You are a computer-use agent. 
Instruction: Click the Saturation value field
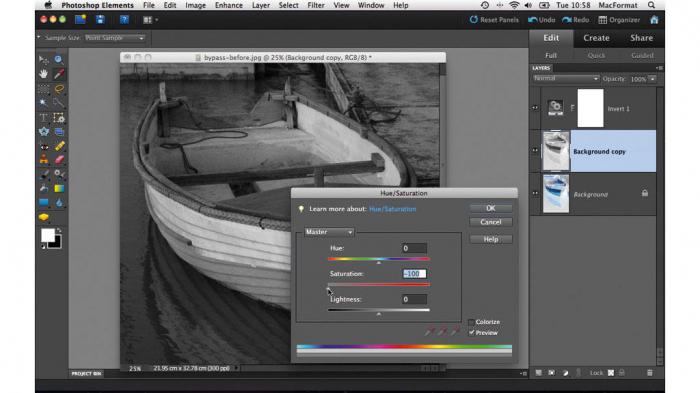[x=414, y=274]
